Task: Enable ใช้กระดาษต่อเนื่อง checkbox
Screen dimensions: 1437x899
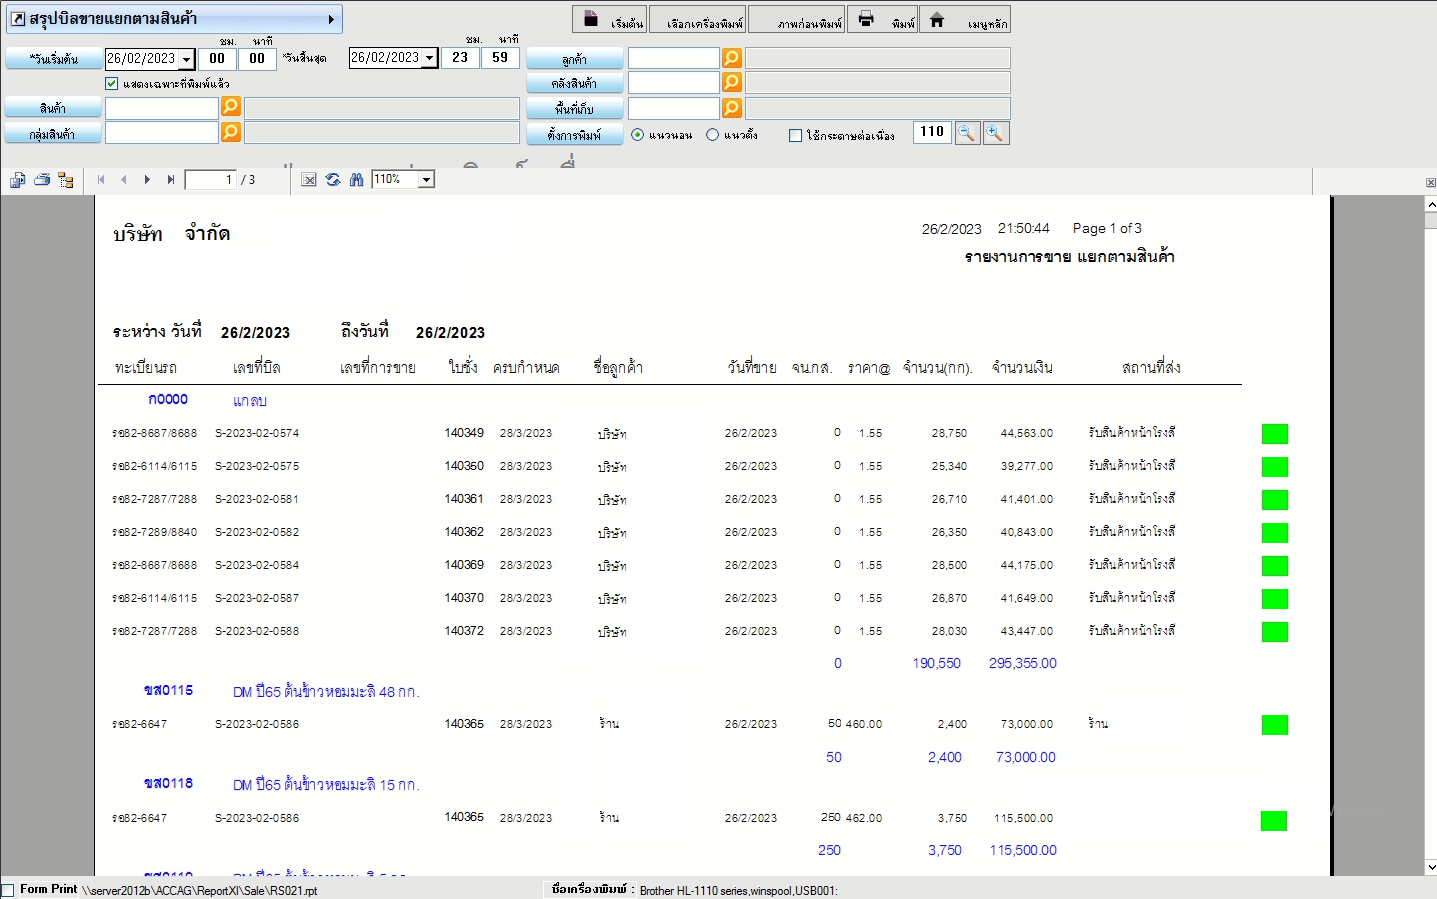Action: pos(795,135)
